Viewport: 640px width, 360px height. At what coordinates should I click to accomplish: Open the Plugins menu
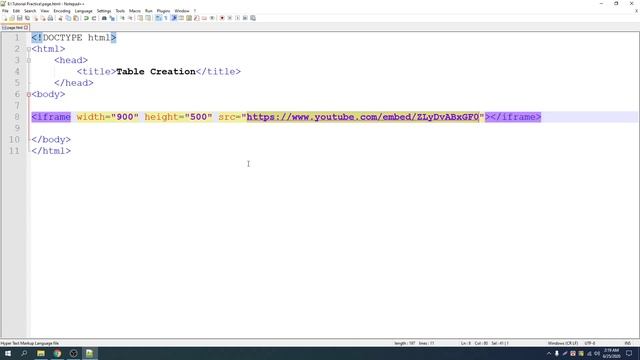(x=163, y=11)
